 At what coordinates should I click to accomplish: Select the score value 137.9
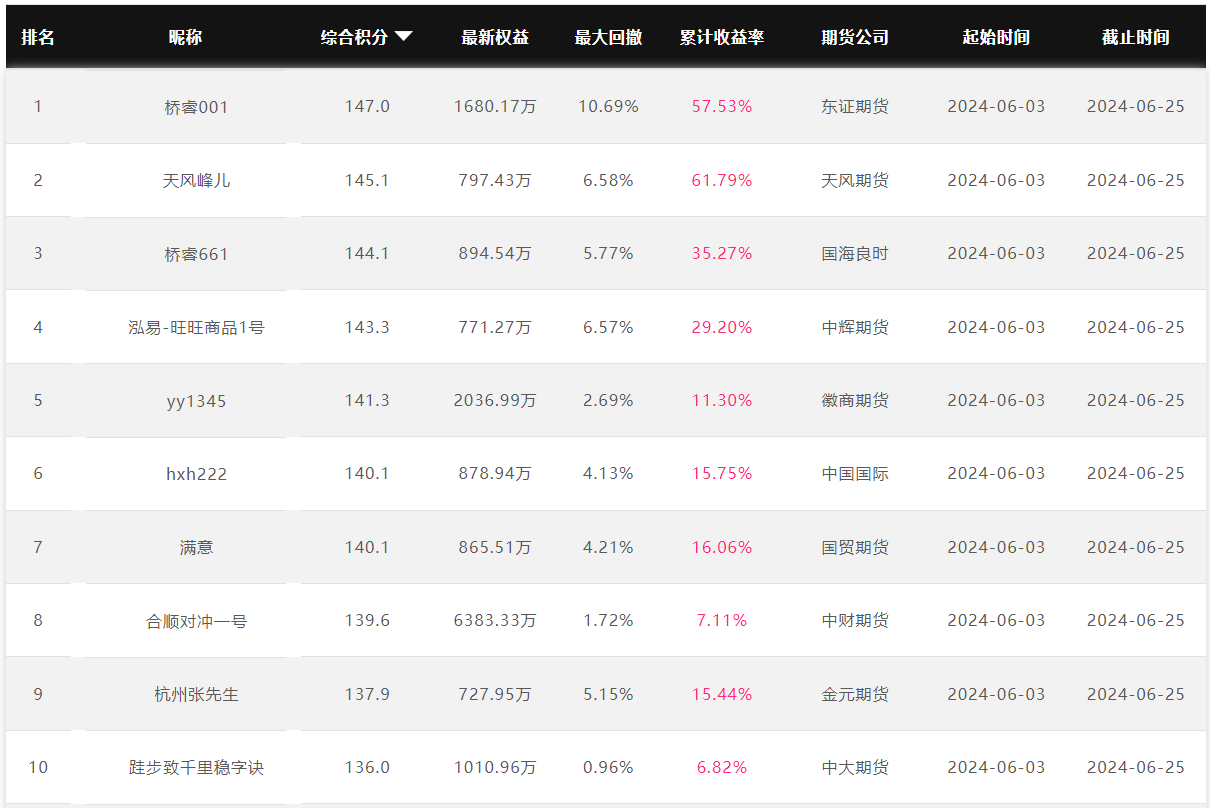tap(367, 694)
